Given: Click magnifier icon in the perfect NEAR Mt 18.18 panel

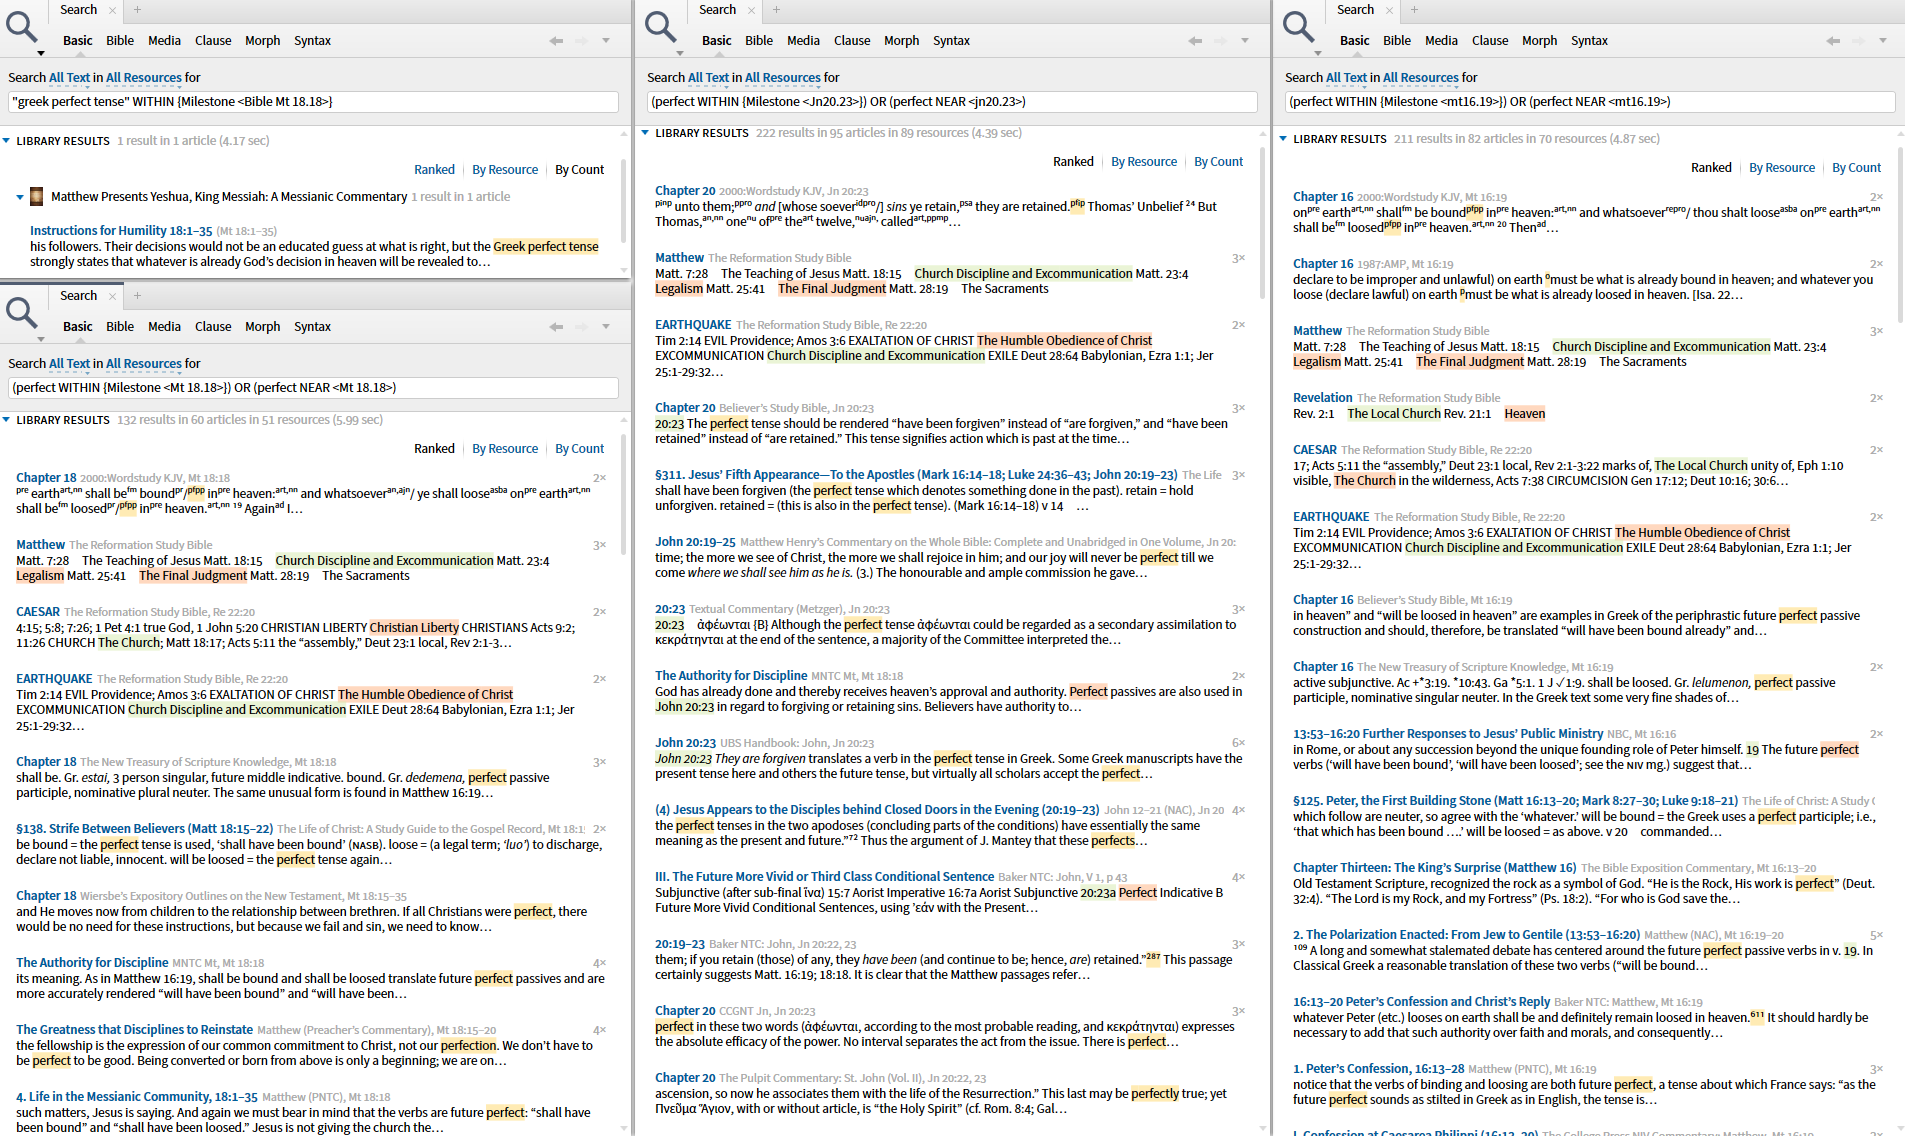Looking at the screenshot, I should 22,312.
